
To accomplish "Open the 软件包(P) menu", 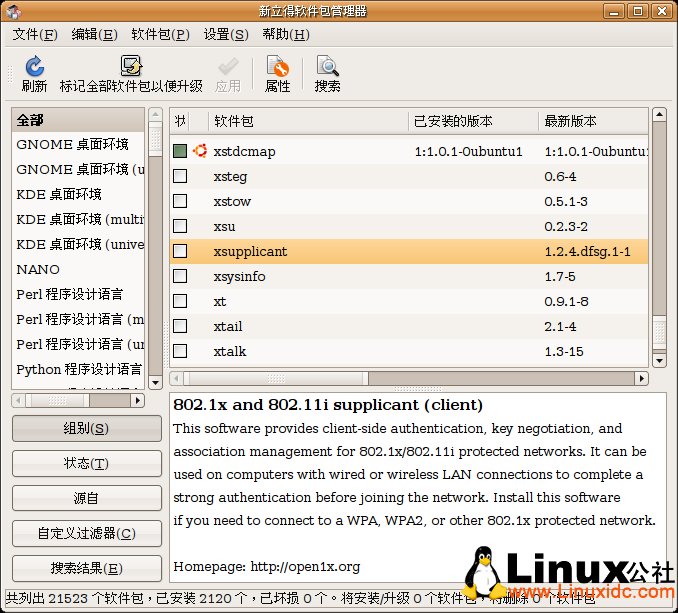I will click(160, 34).
